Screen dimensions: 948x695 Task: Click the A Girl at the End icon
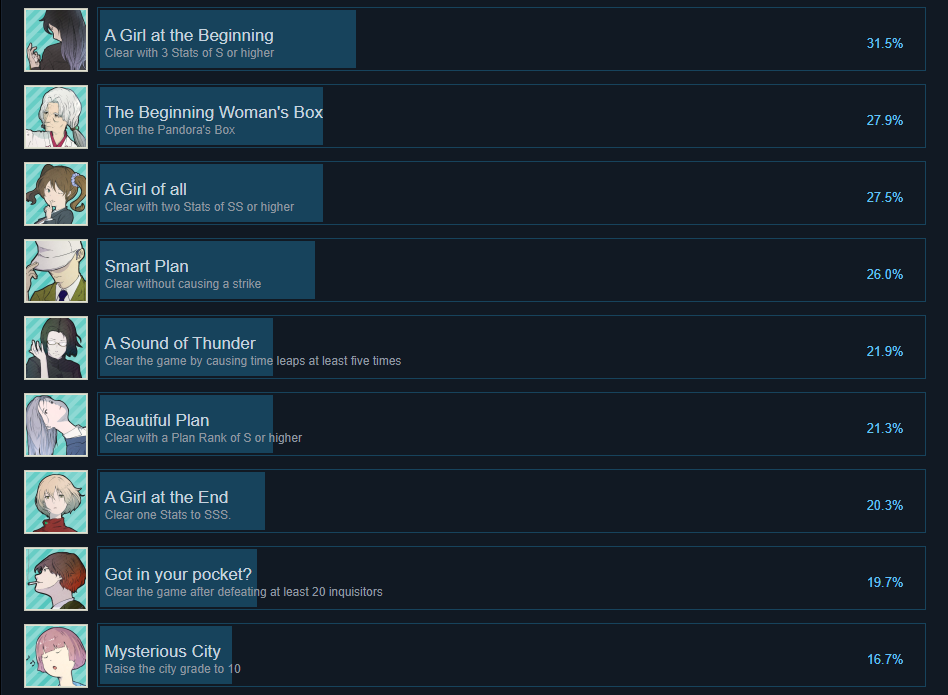point(56,502)
